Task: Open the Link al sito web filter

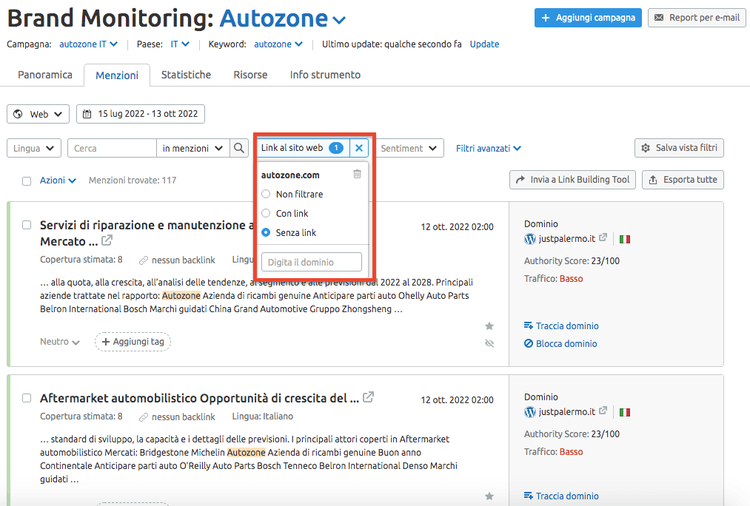Action: coord(303,148)
